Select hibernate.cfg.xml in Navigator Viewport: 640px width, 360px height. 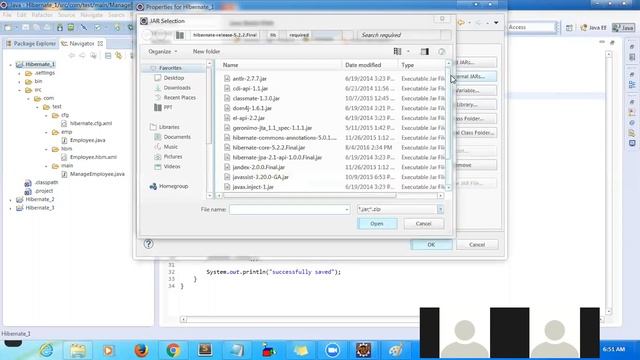click(x=87, y=123)
